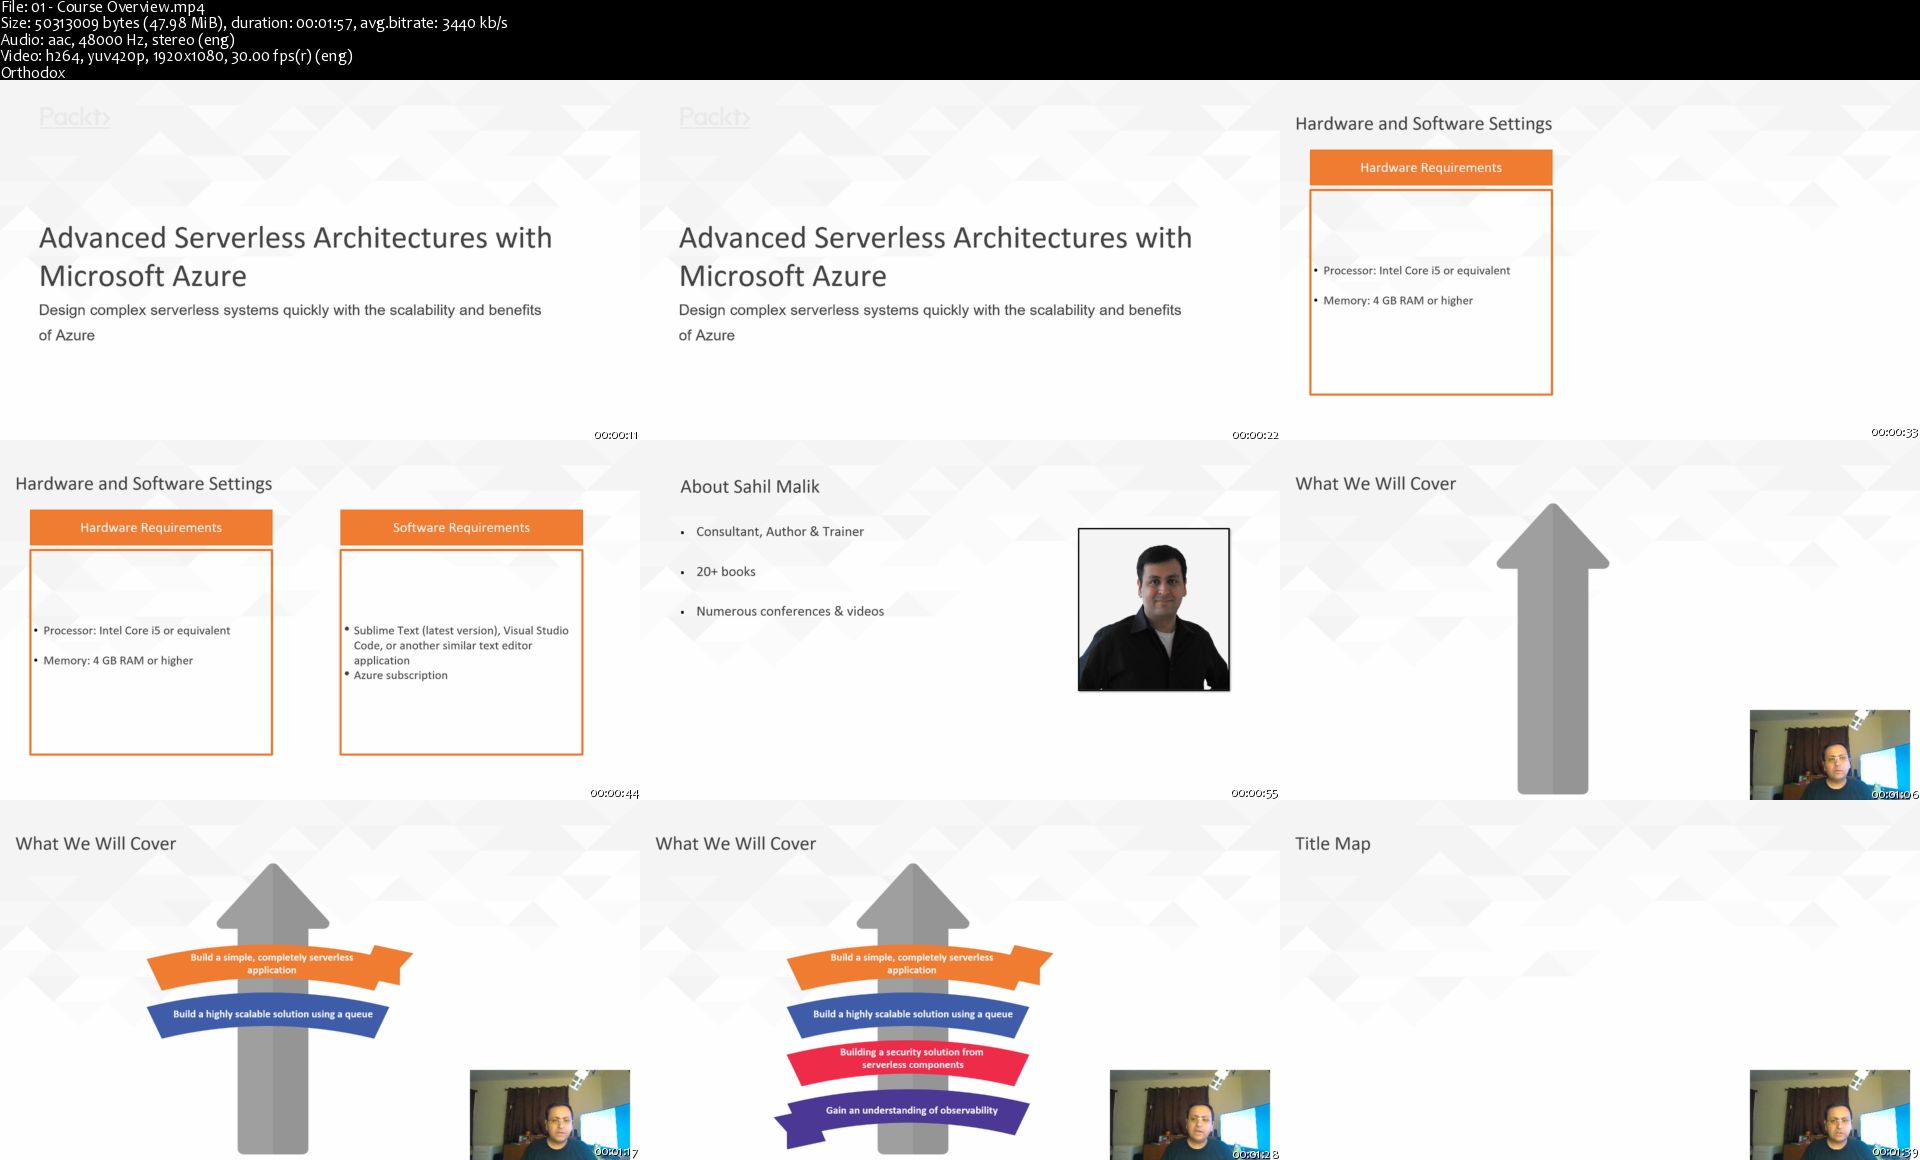Click Sahil Malik's portrait photo
Viewport: 1920px width, 1160px height.
pyautogui.click(x=1154, y=609)
